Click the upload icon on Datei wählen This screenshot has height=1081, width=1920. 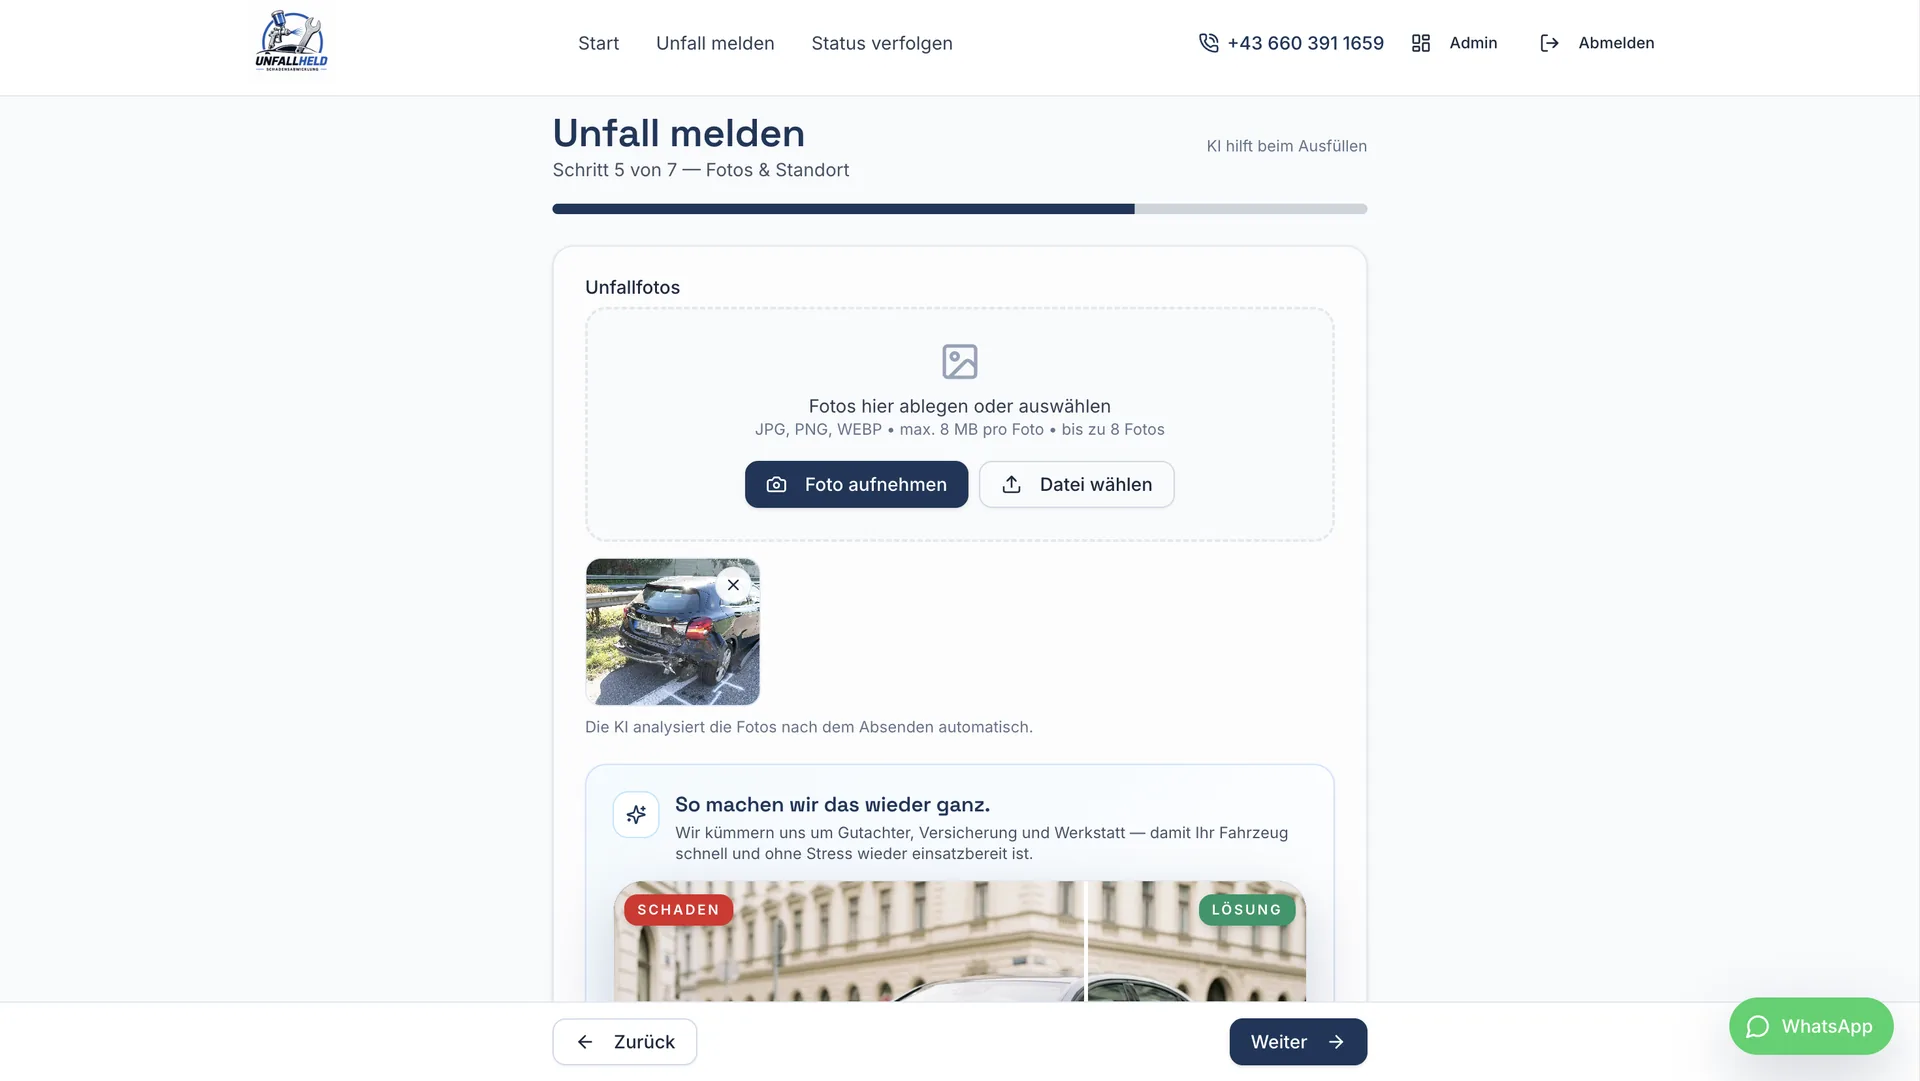[x=1012, y=485]
